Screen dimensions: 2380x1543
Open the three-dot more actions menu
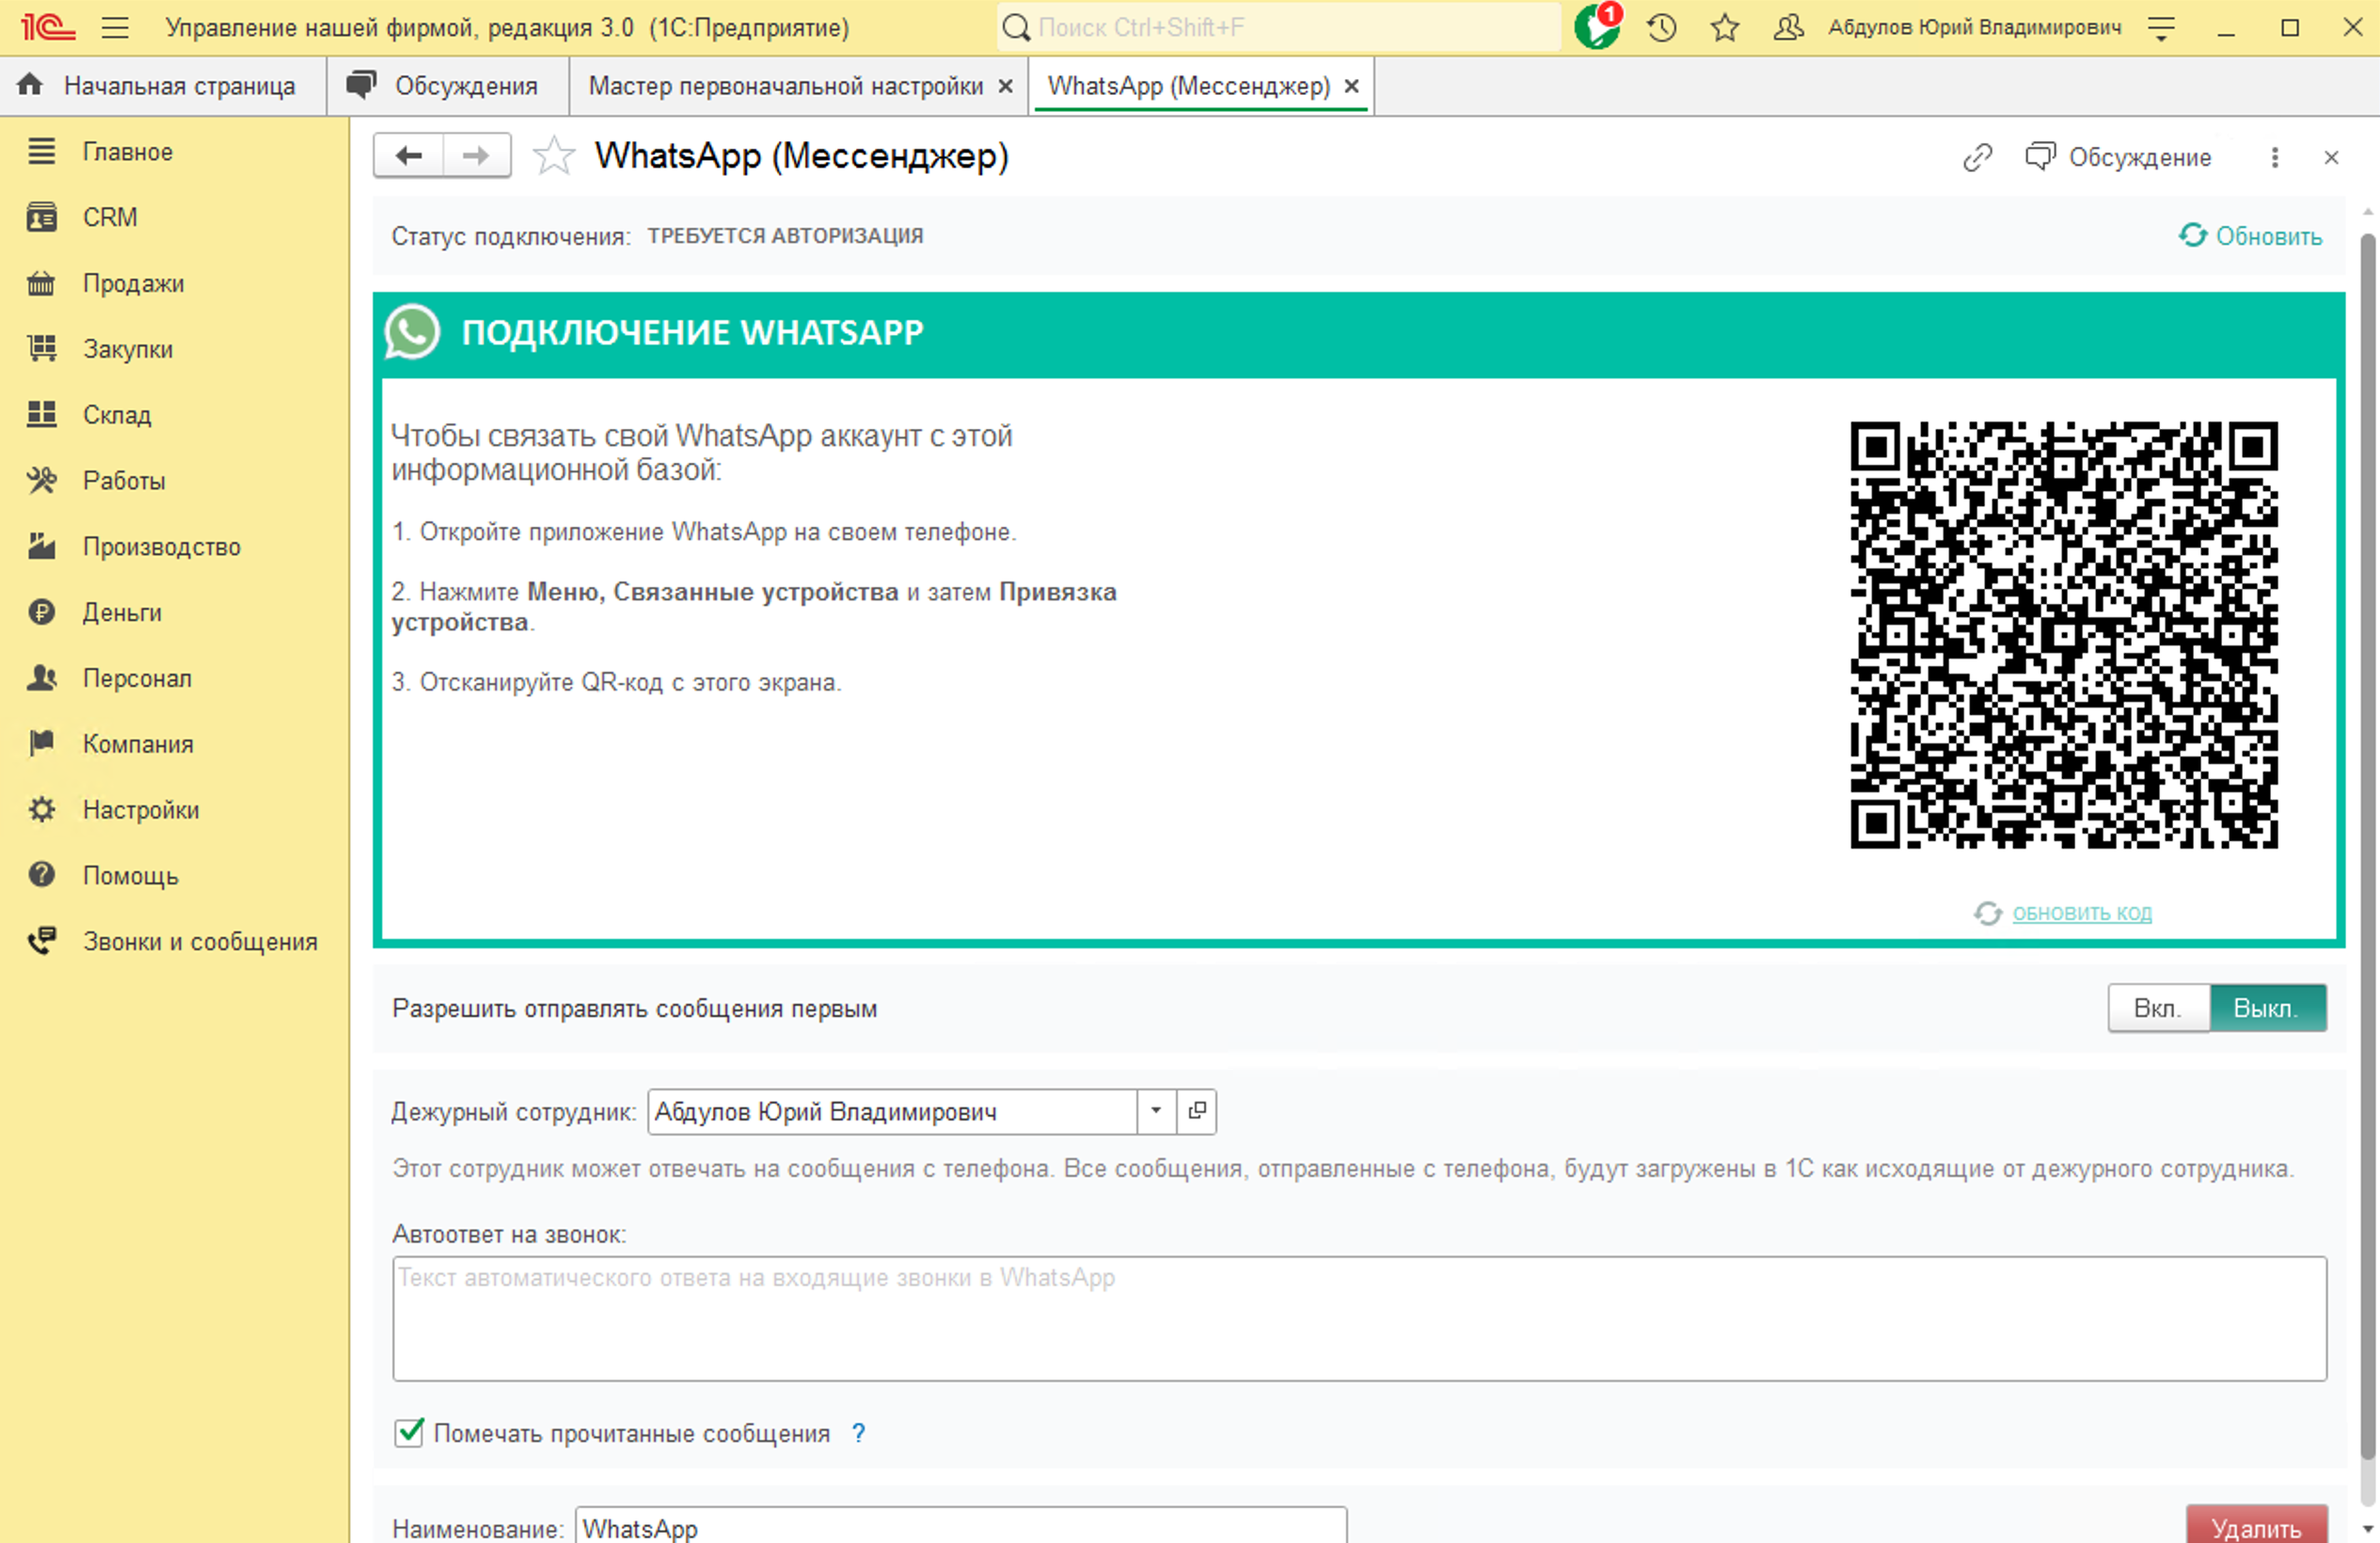tap(2274, 157)
